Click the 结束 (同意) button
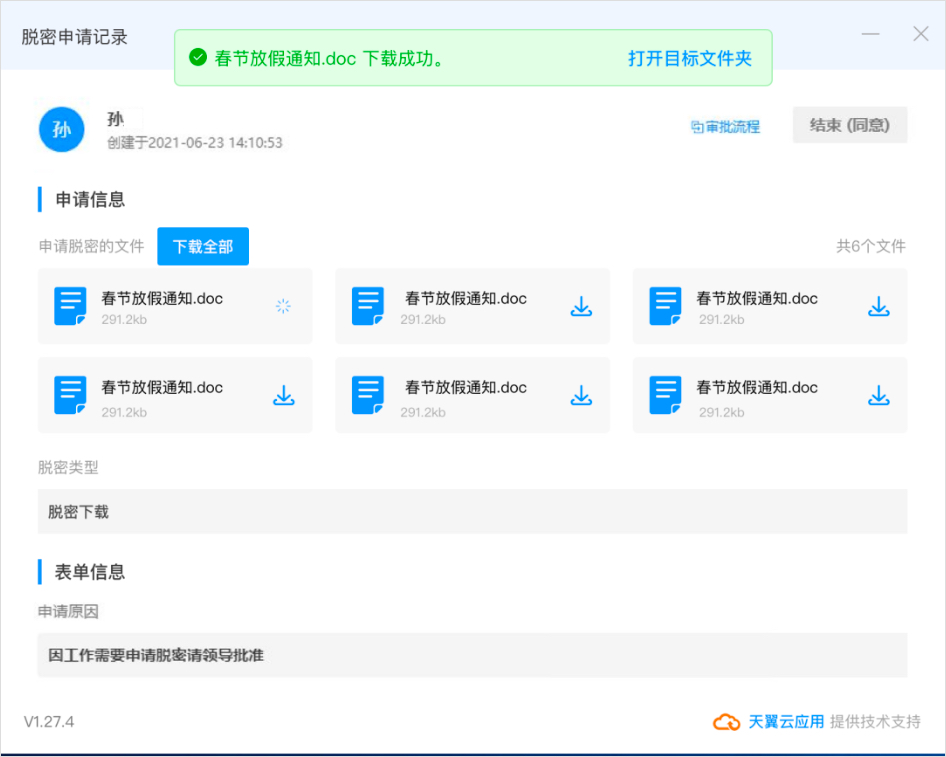 pyautogui.click(x=849, y=125)
